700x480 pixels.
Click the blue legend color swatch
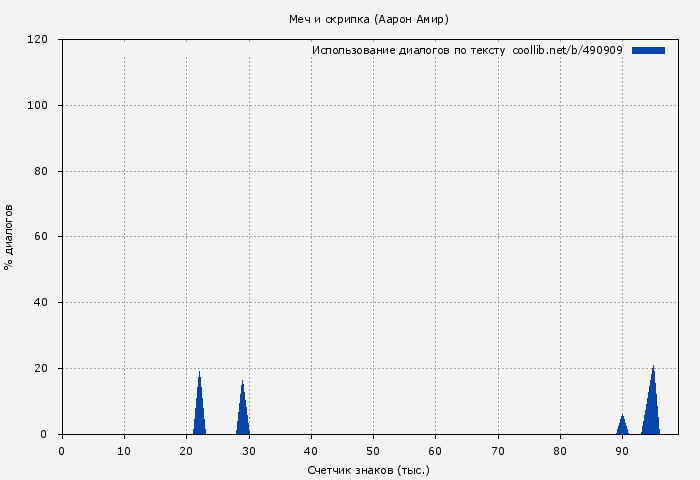pos(648,50)
